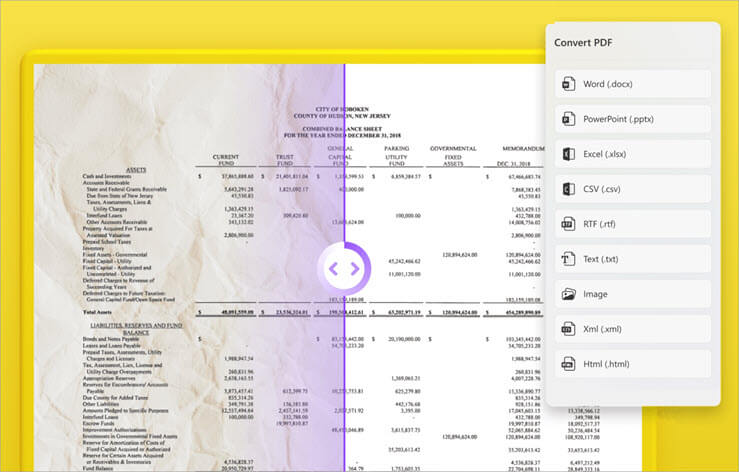The image size is (739, 472).
Task: Click the Xml file icon
Action: click(568, 329)
